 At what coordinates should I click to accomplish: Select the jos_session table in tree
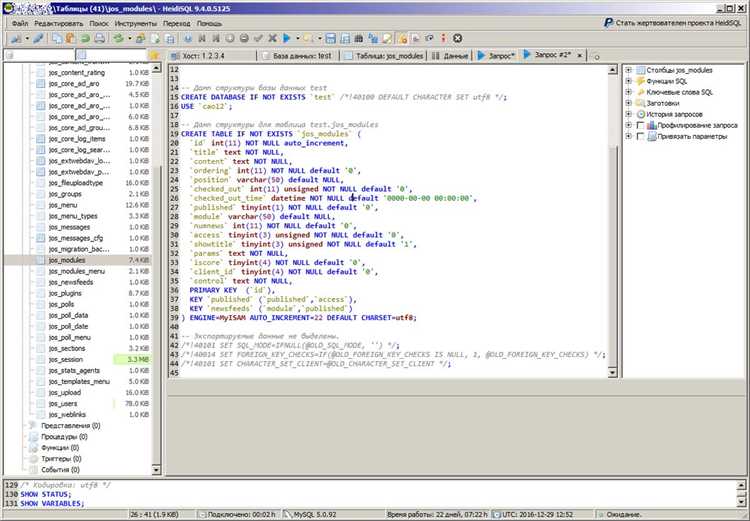coord(66,360)
